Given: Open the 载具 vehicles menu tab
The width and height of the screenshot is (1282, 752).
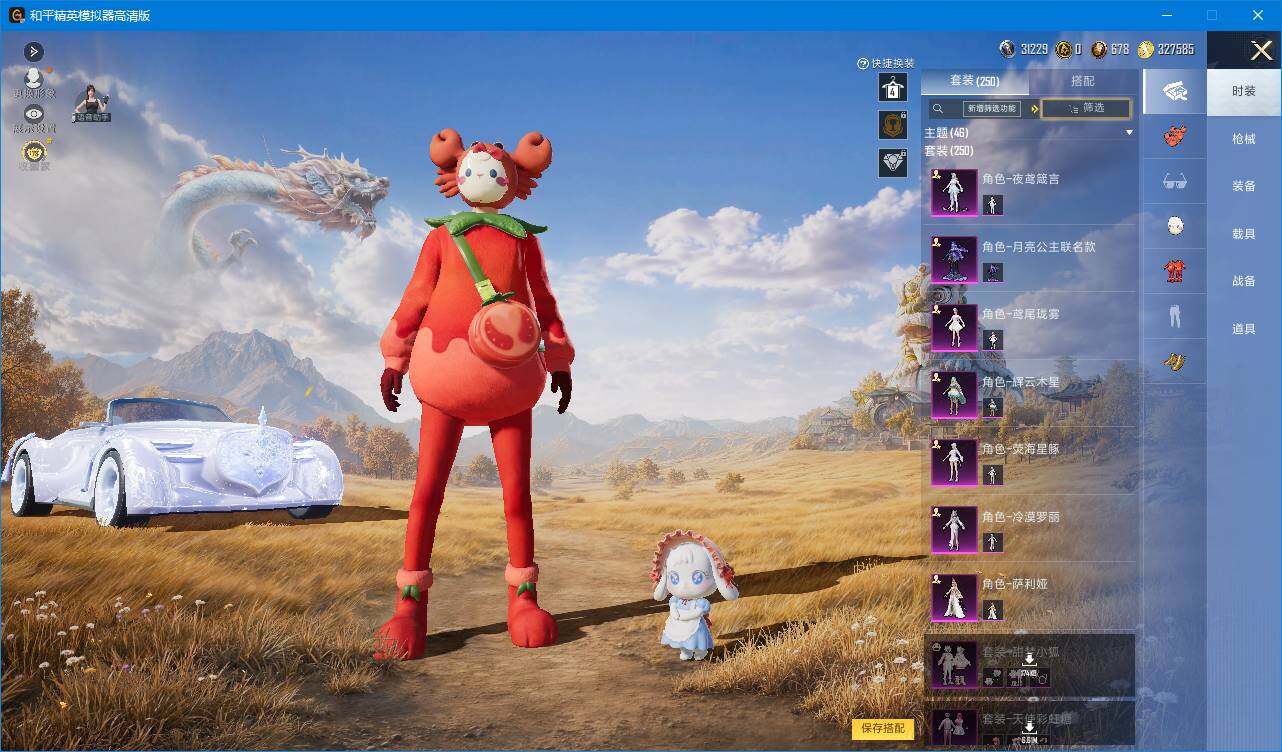Looking at the screenshot, I should click(x=1244, y=234).
